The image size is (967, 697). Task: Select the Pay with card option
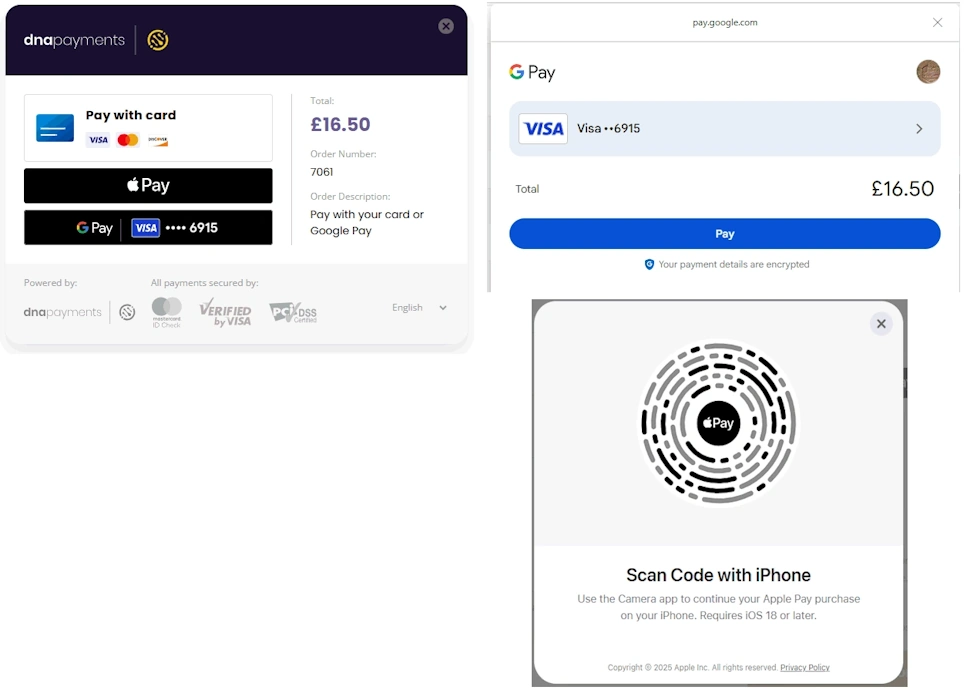point(148,128)
